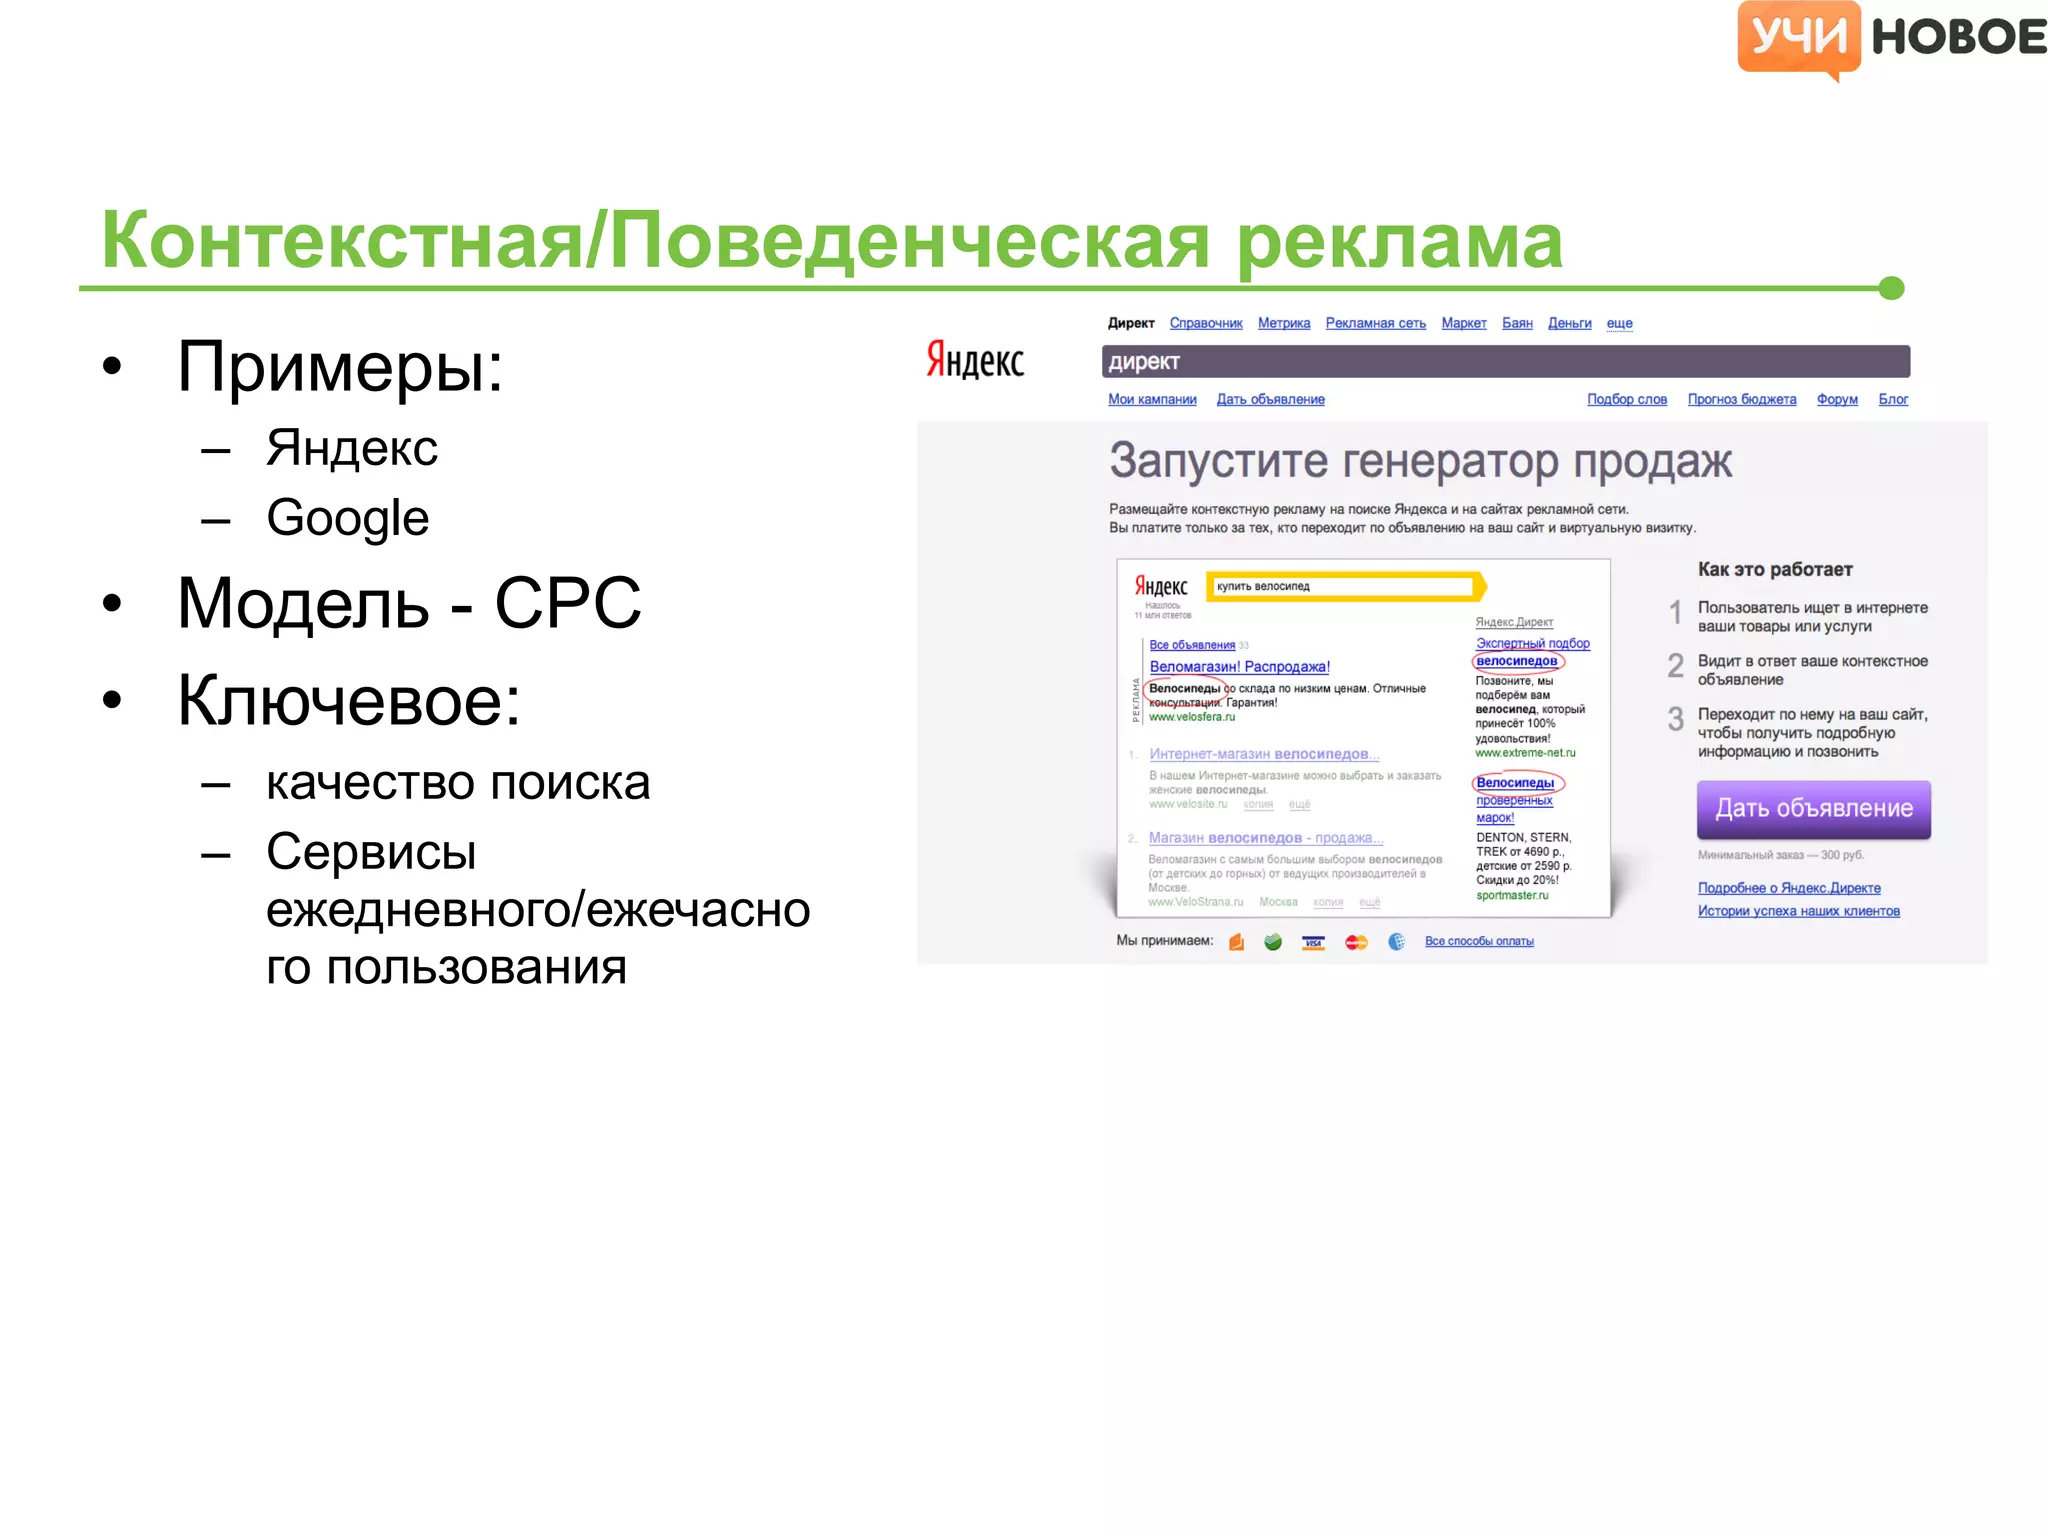Viewport: 2048px width, 1536px height.
Task: Click the 'Примеры:' bullet
Action: tap(340, 367)
